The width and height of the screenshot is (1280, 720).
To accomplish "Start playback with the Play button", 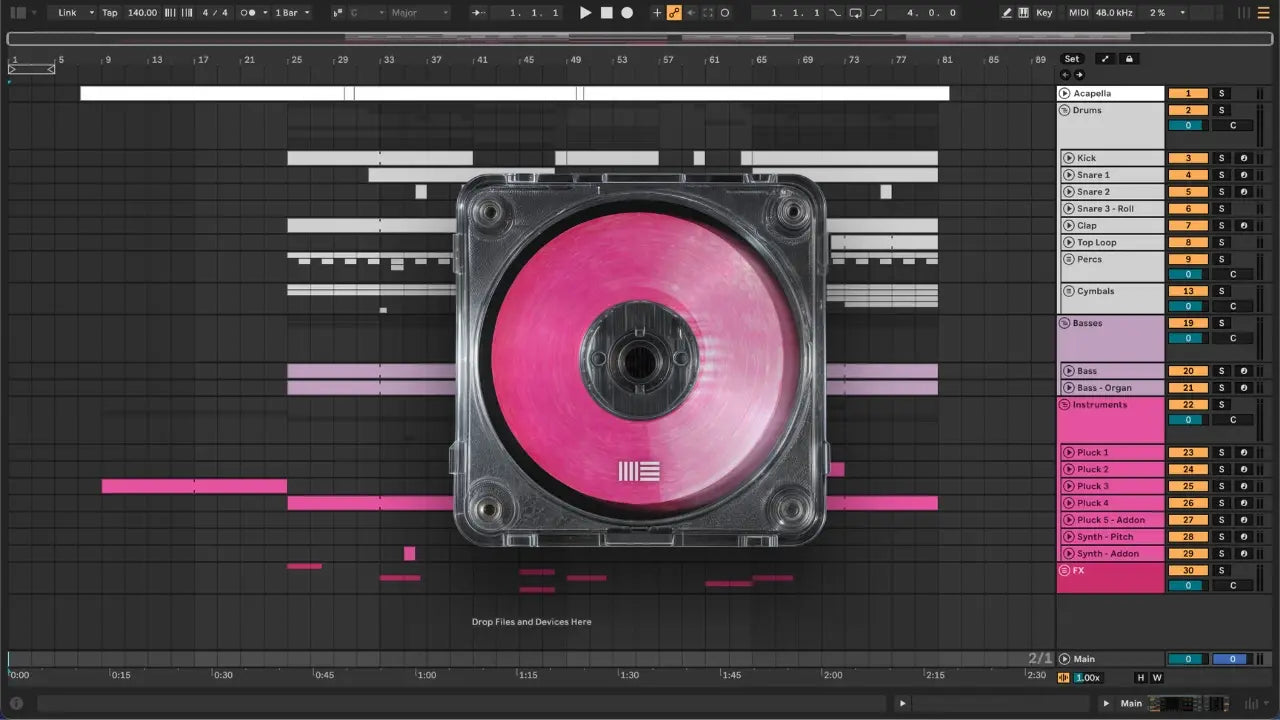I will (586, 13).
